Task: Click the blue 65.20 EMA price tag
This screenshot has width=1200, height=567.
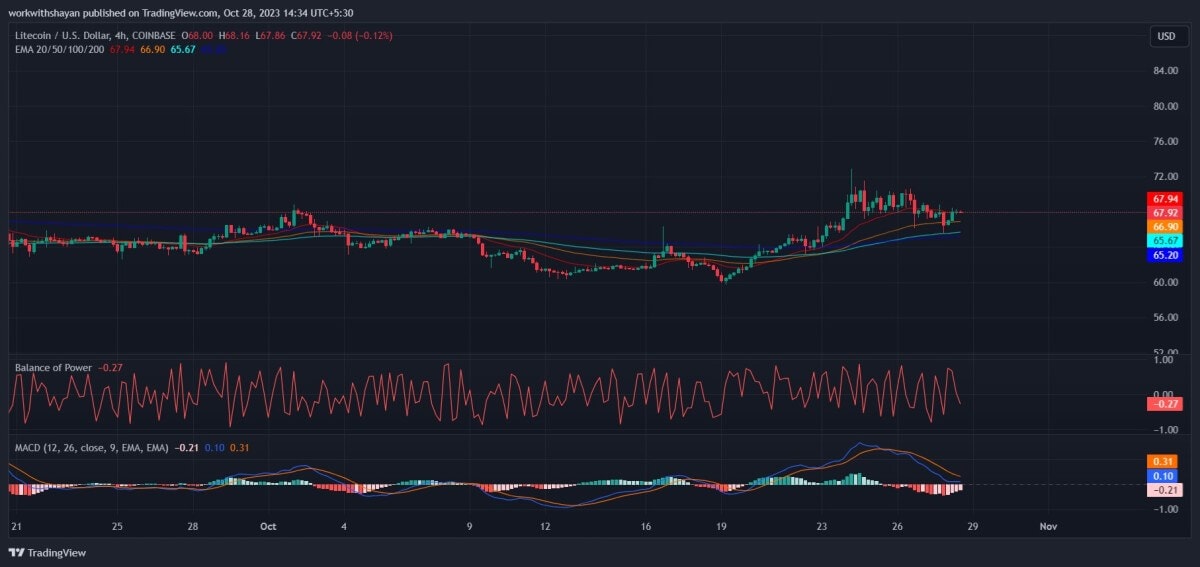Action: click(x=1165, y=255)
